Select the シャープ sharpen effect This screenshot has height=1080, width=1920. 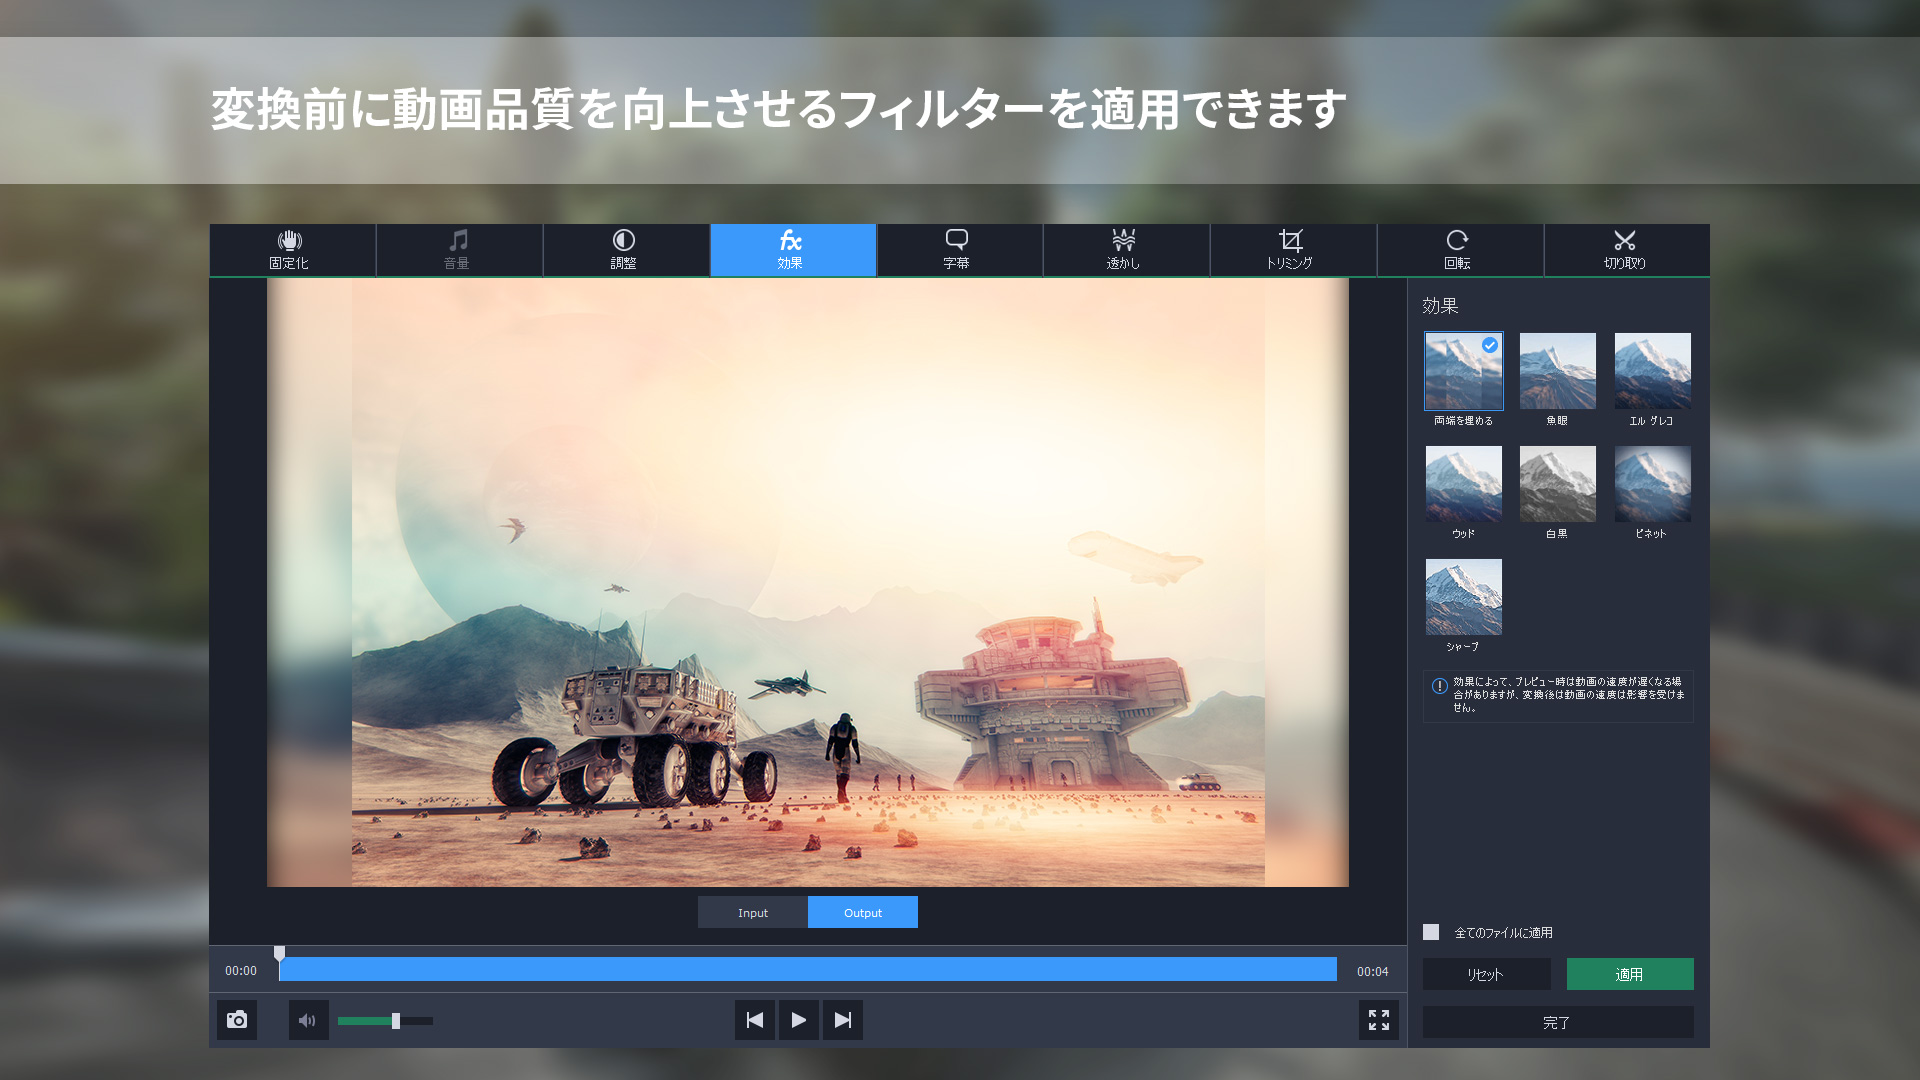(1463, 597)
